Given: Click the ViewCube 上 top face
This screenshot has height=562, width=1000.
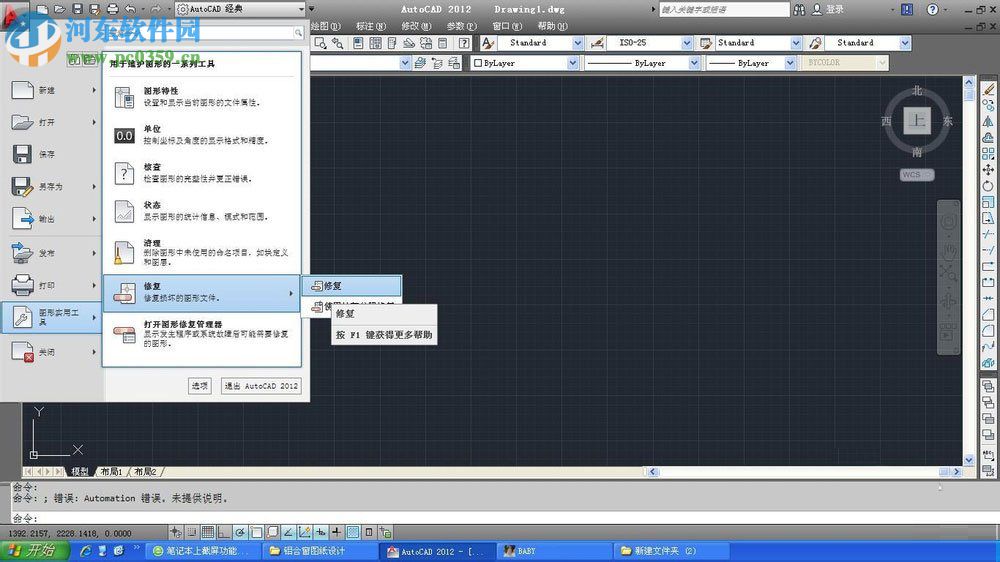Looking at the screenshot, I should click(x=917, y=121).
